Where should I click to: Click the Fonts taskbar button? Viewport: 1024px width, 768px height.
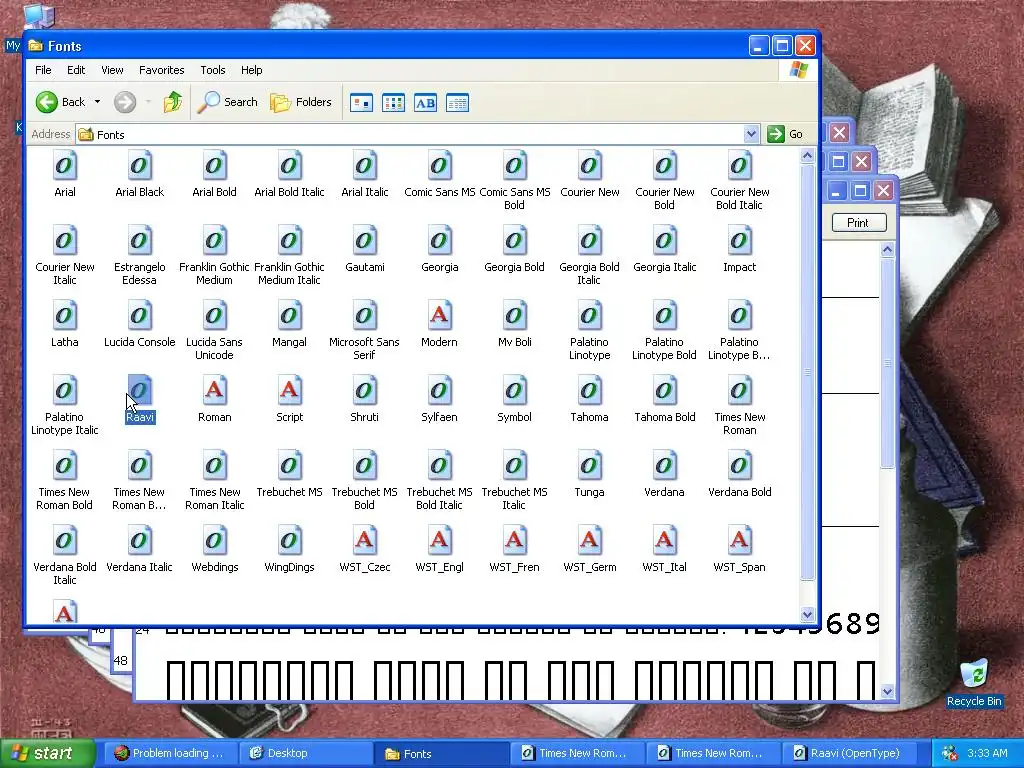(441, 753)
